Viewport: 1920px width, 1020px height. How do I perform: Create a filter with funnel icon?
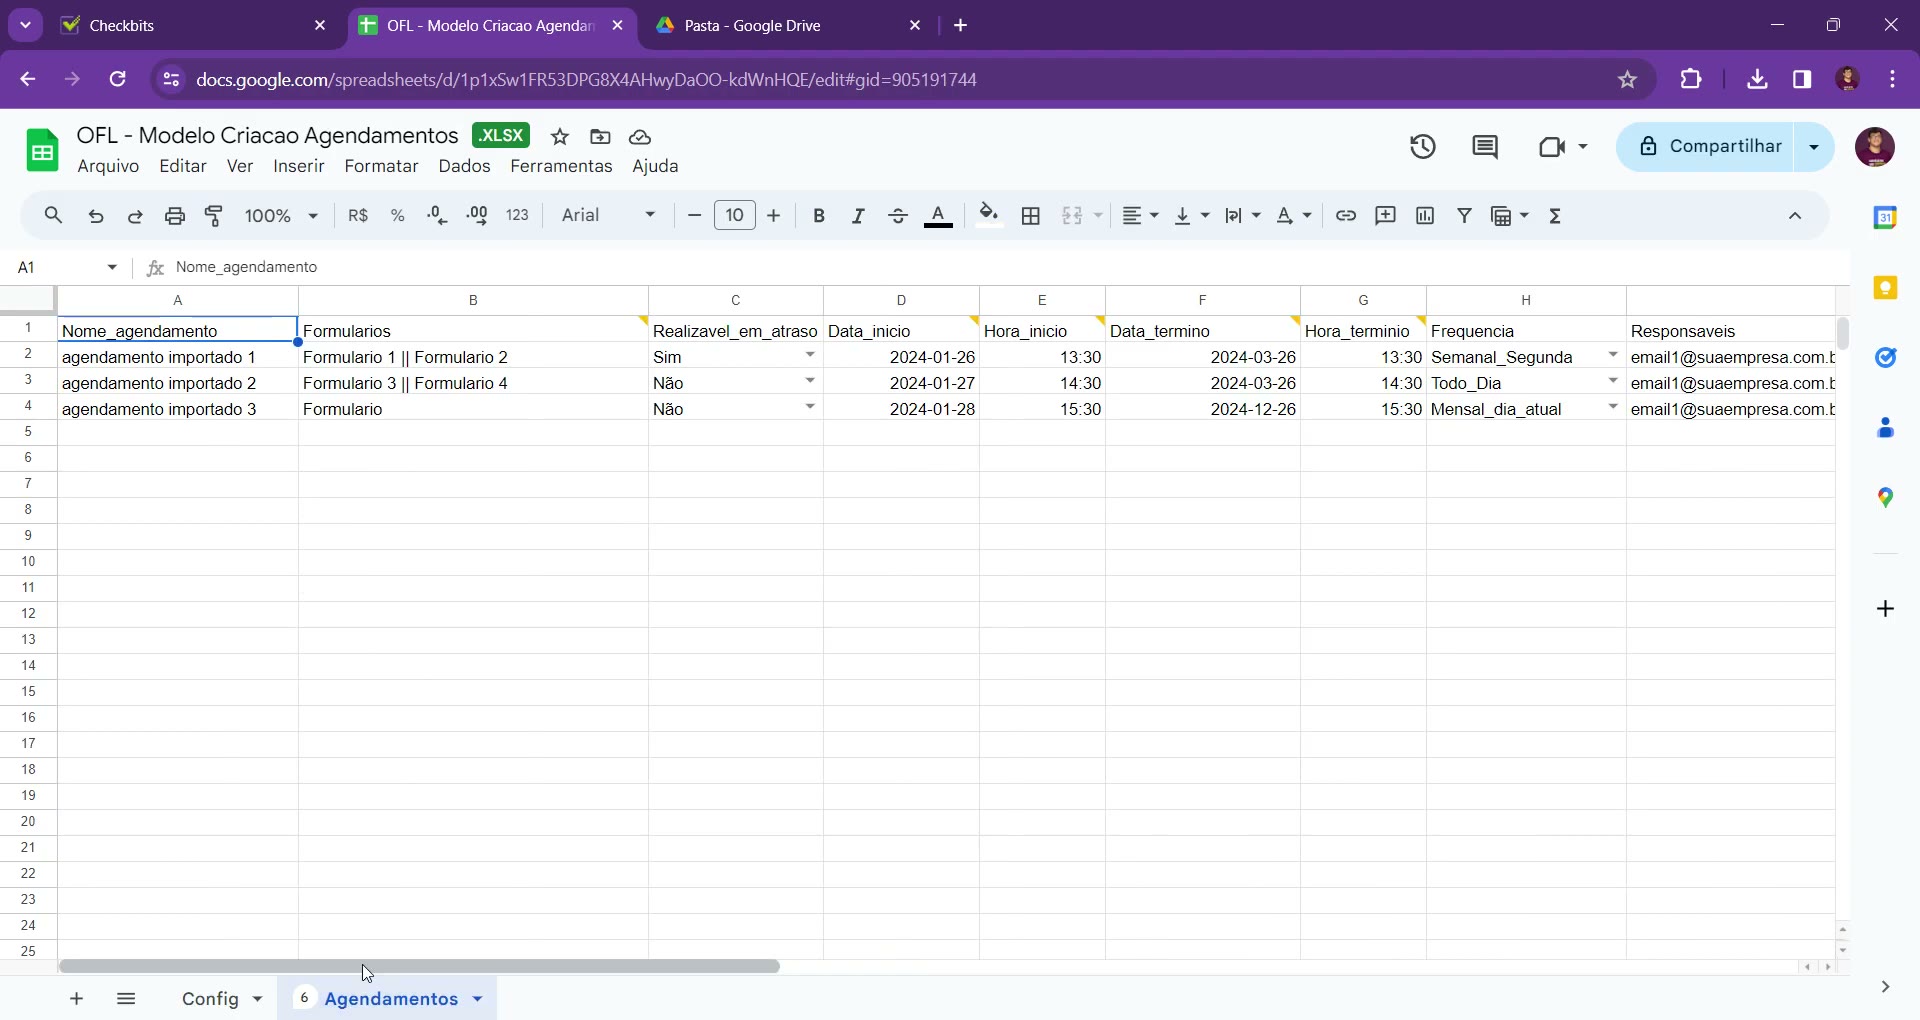[1465, 216]
